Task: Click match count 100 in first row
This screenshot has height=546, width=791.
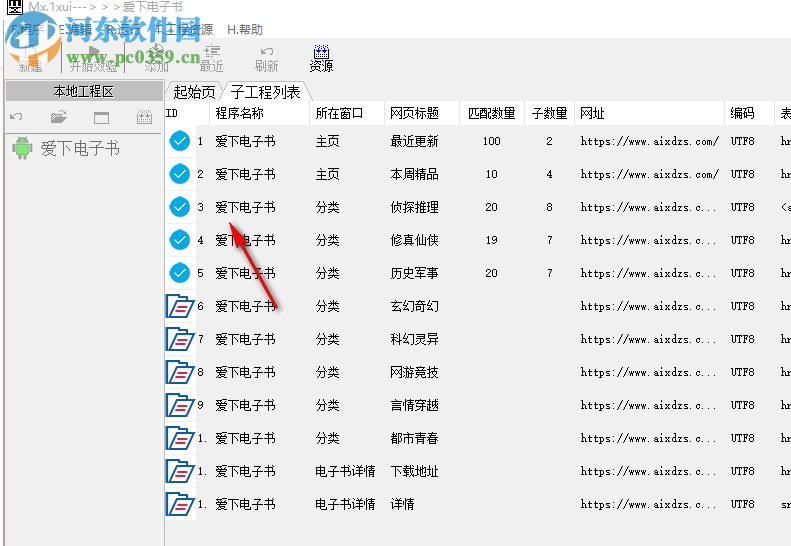Action: 491,141
